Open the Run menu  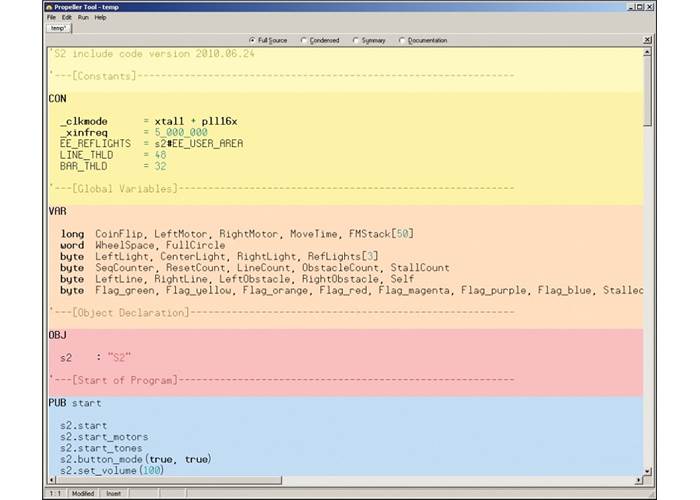pos(82,17)
